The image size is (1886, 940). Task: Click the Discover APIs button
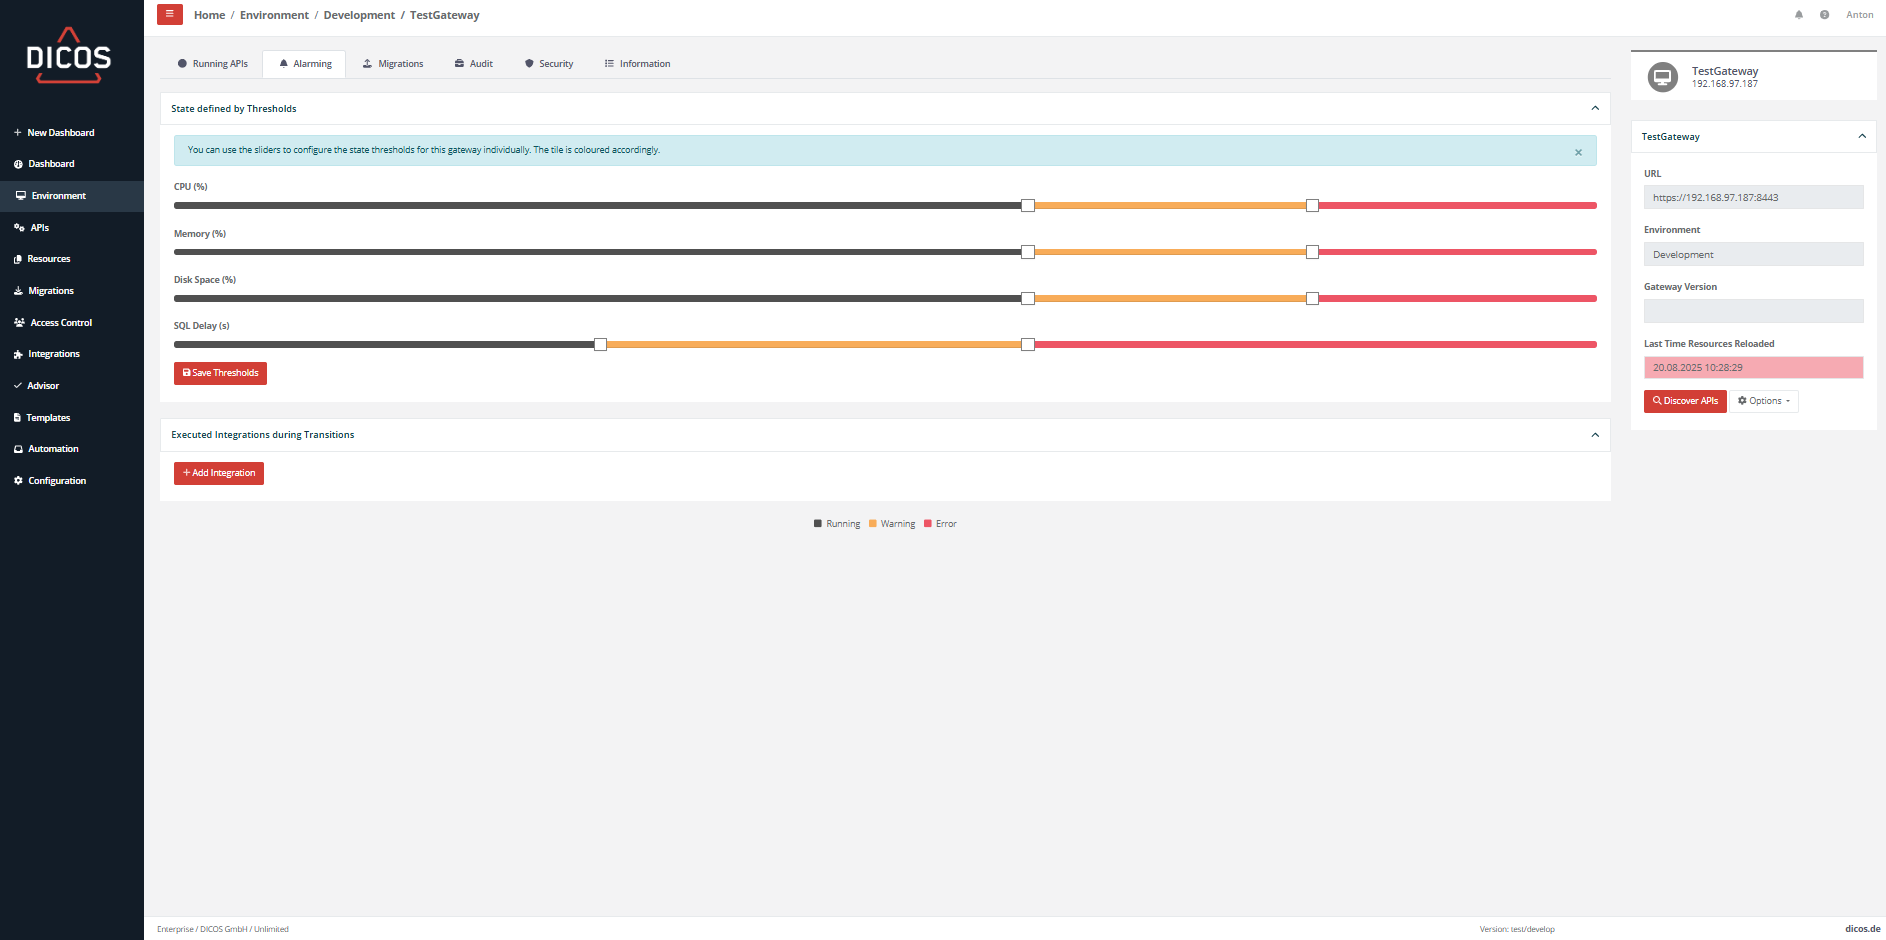1685,401
